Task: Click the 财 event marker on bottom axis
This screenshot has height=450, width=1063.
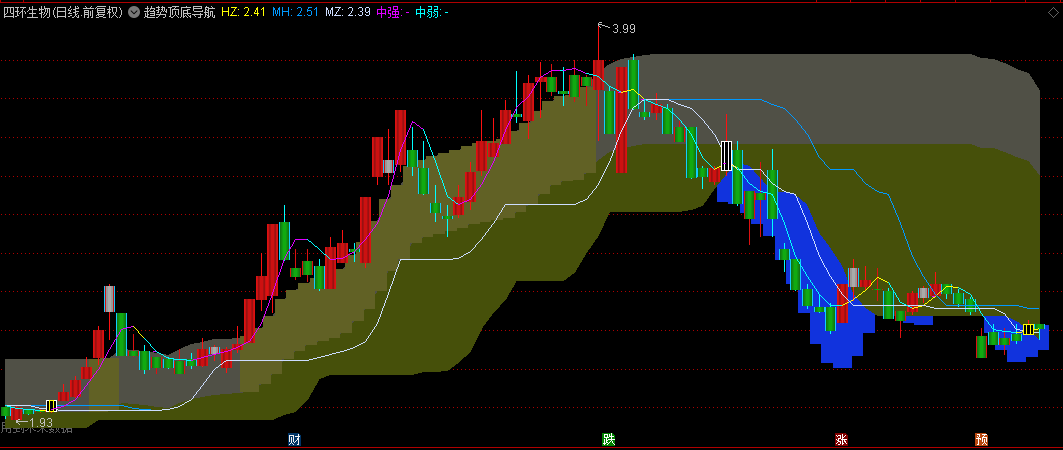Action: pos(294,440)
